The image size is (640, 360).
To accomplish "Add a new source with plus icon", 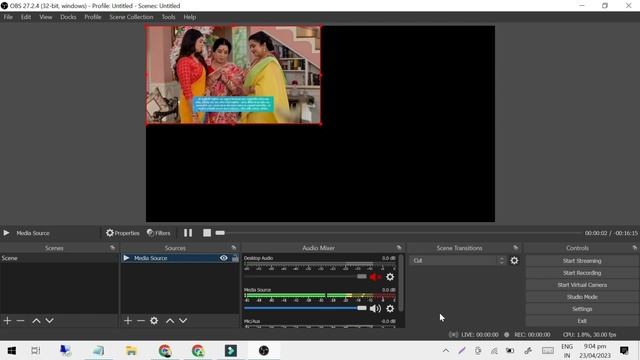I will (128, 321).
